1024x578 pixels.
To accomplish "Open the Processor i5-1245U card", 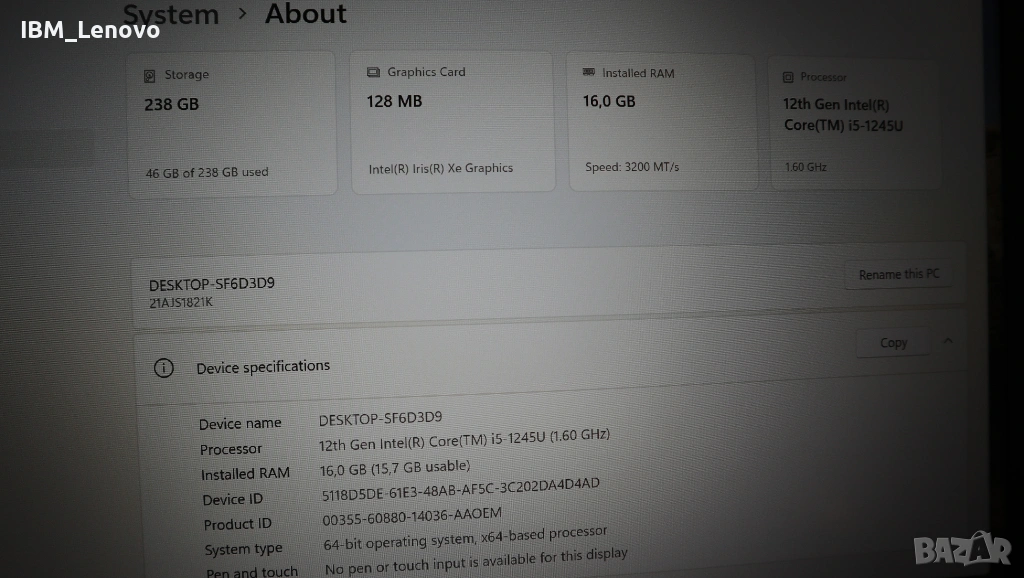I will click(853, 123).
